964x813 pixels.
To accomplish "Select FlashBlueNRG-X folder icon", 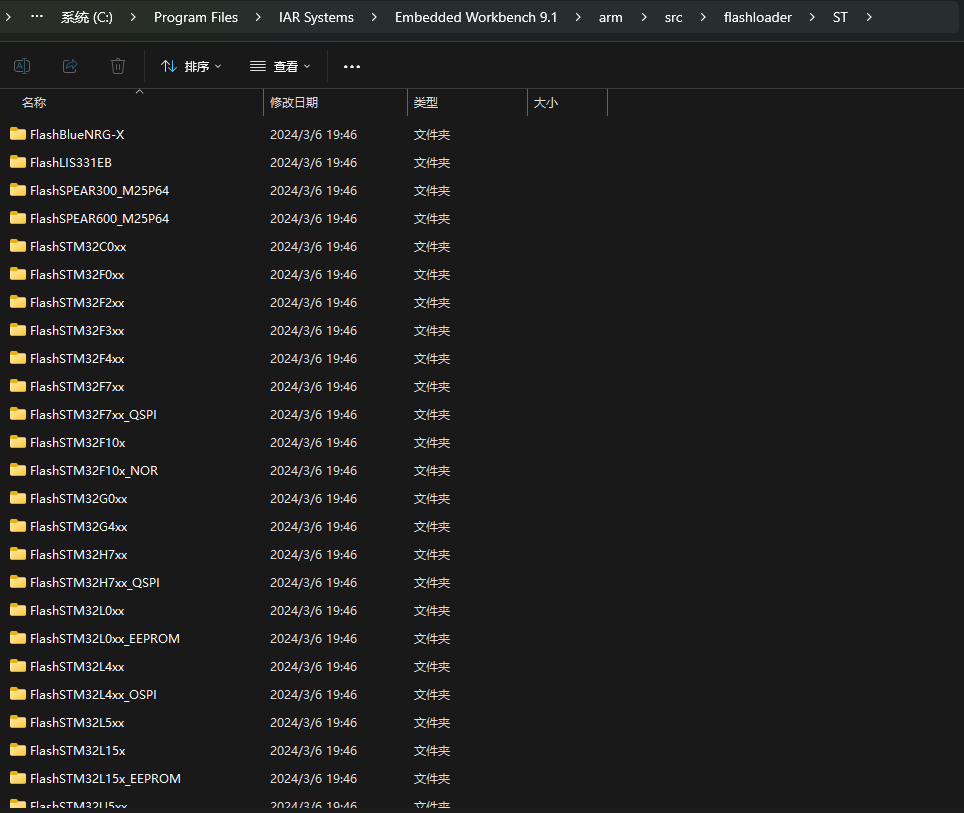I will click(18, 134).
